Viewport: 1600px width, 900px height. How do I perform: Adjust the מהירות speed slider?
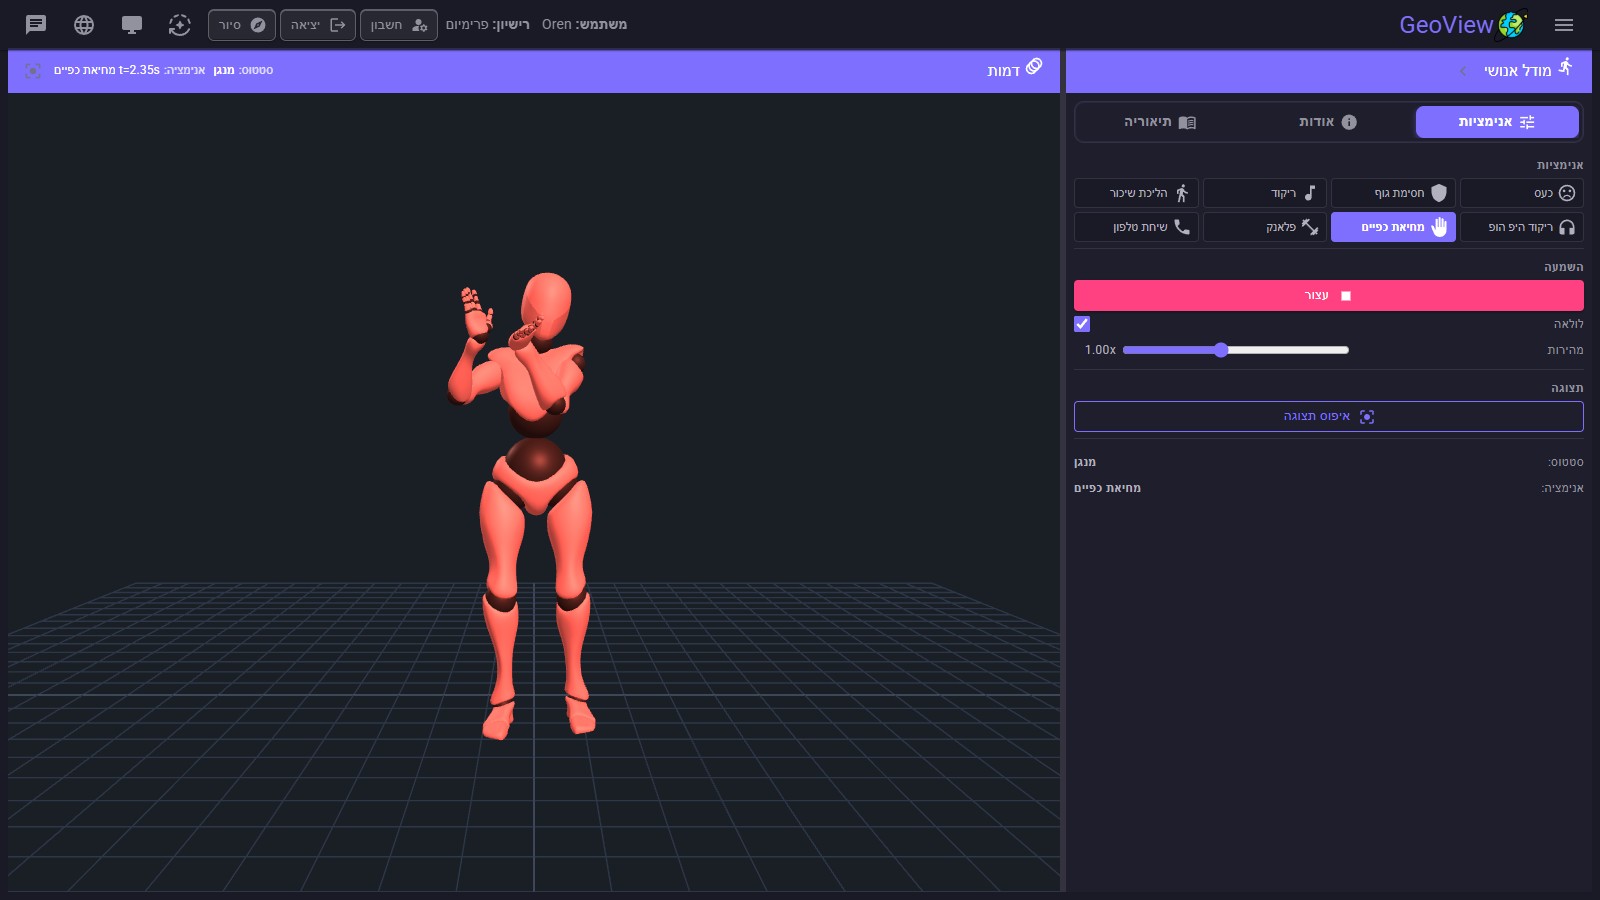tap(1236, 350)
